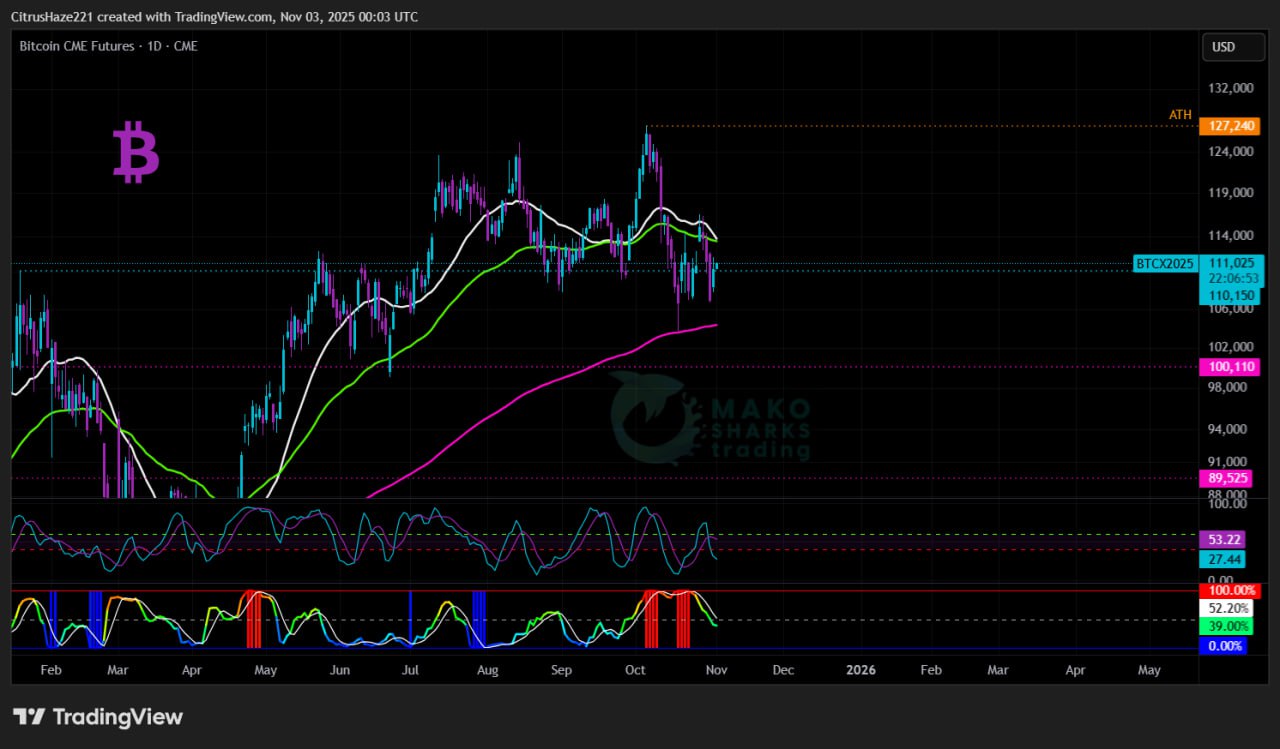
Task: Click the ATH text label on chart
Action: pos(1180,115)
